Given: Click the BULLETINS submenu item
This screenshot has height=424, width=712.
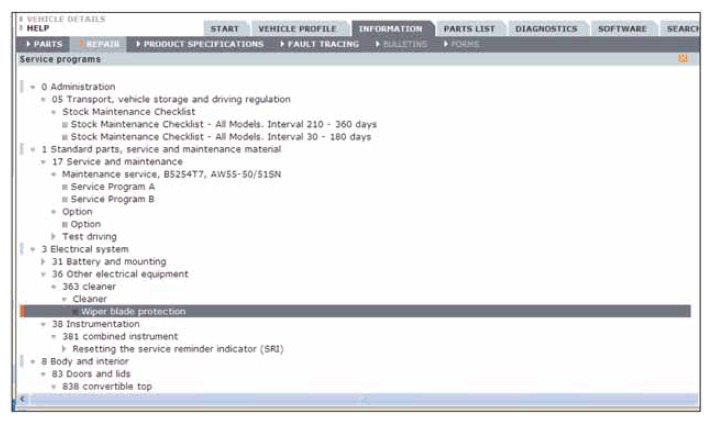Looking at the screenshot, I should 401,44.
